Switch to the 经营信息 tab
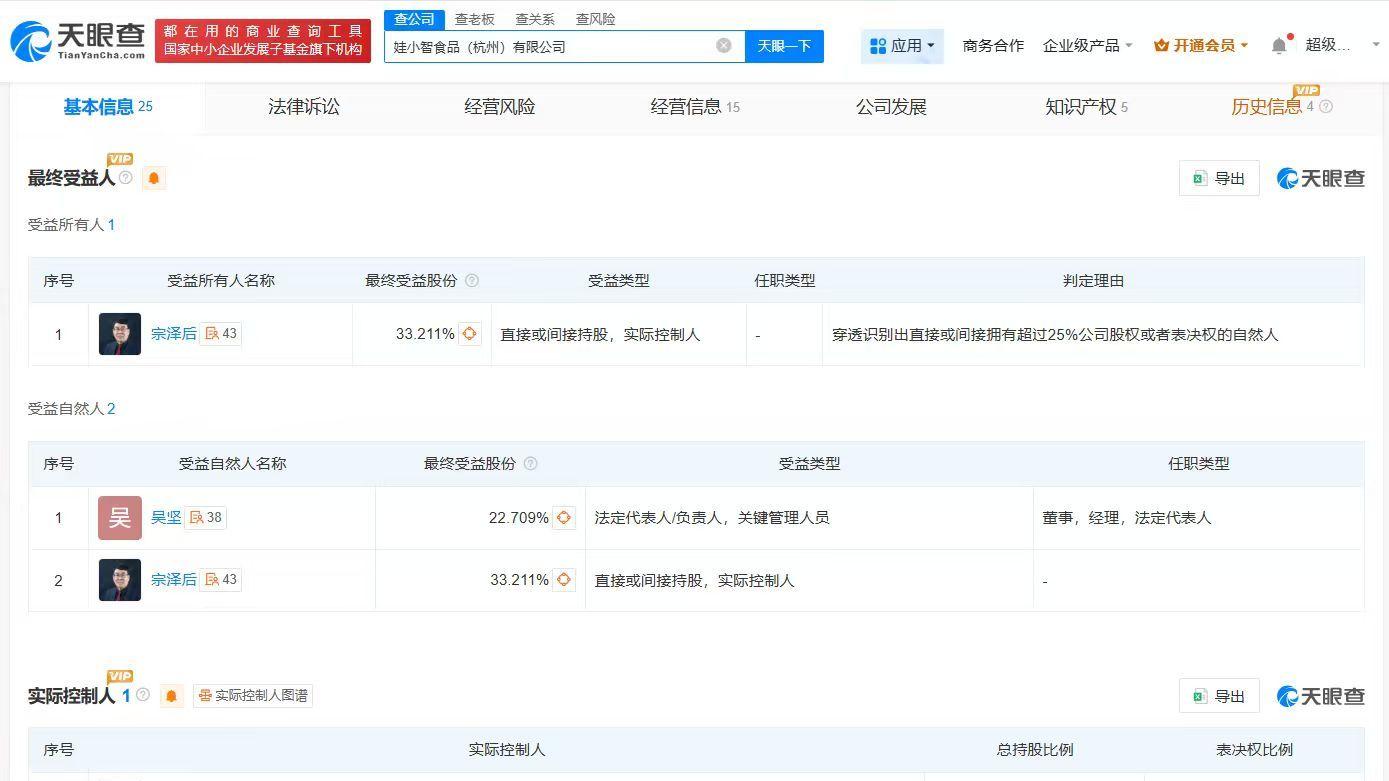Screen dimensions: 1389x781 (x=695, y=107)
